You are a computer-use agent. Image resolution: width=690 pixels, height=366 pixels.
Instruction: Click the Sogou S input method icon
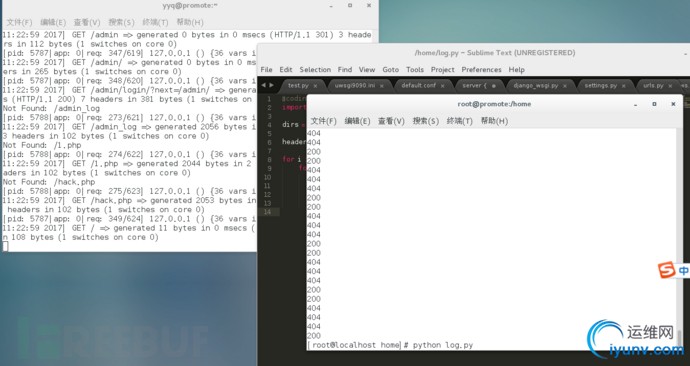(x=667, y=270)
